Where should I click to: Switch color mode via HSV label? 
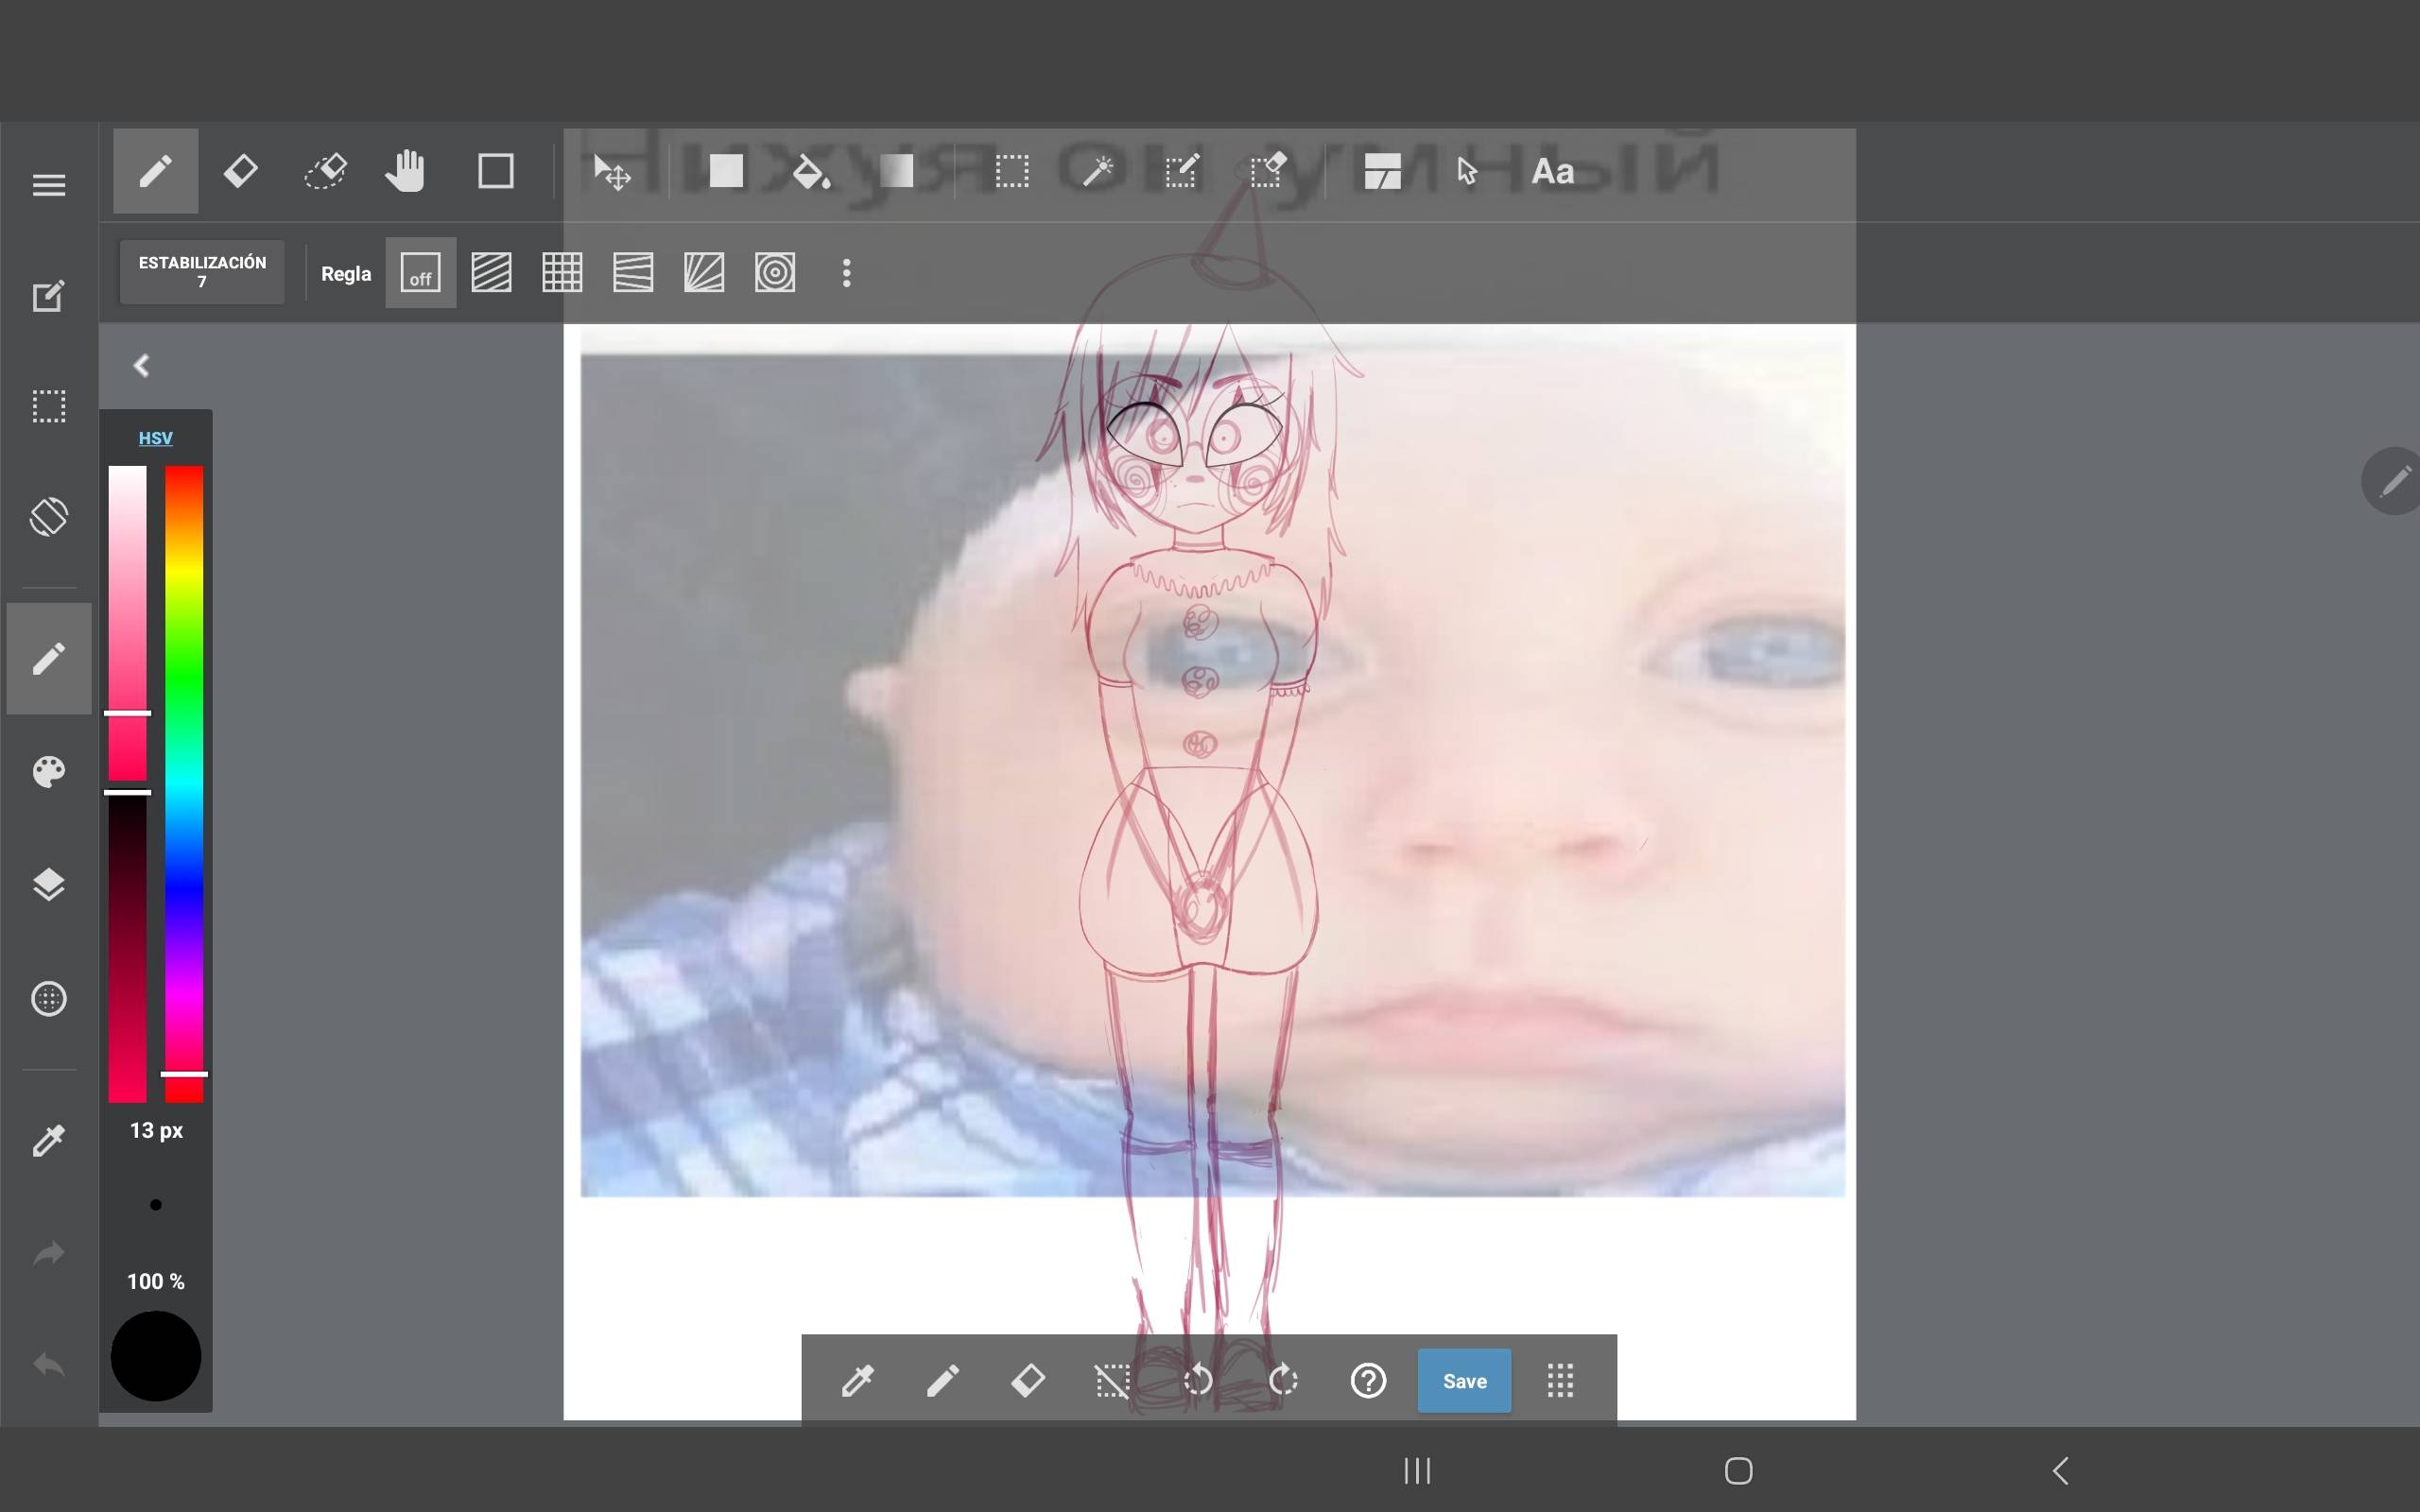155,438
